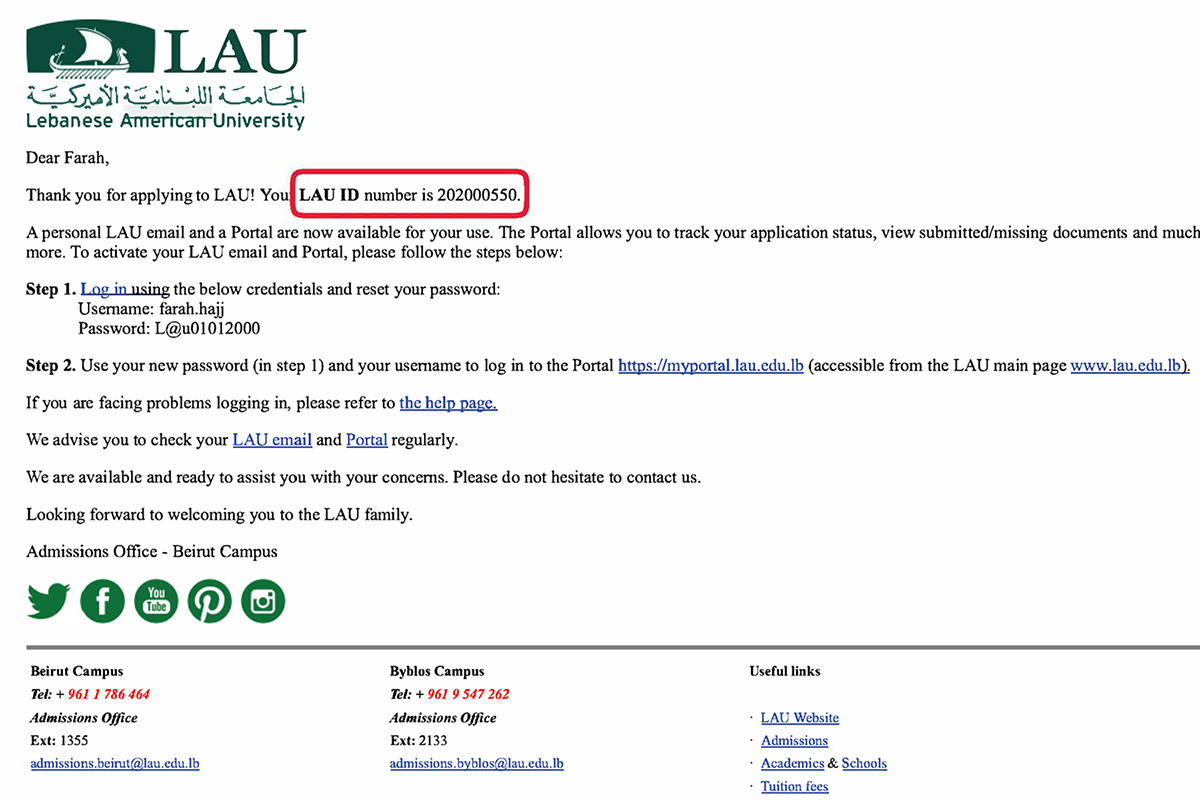The image size is (1200, 800).
Task: Open the Instagram icon
Action: [263, 601]
